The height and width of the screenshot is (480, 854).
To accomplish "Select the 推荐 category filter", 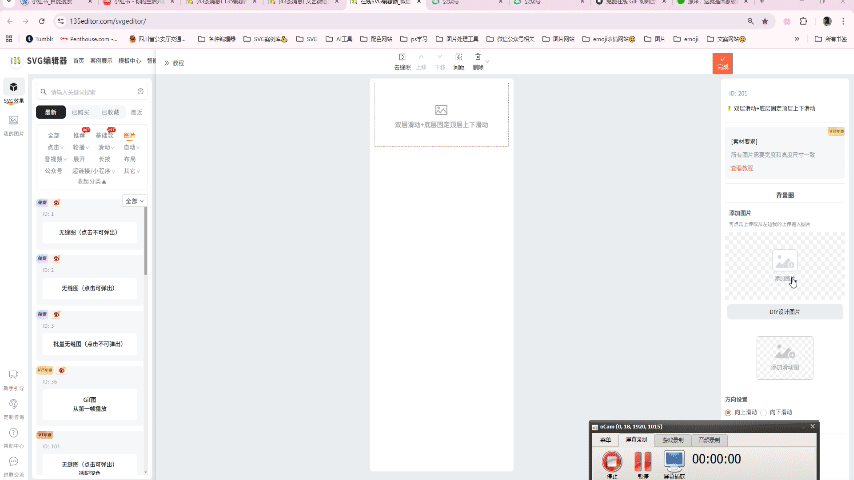I will [79, 135].
